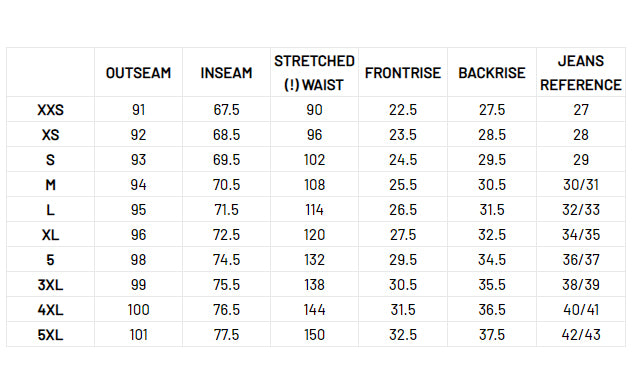
Task: Click the backrise value 34.5
Action: coord(492,260)
